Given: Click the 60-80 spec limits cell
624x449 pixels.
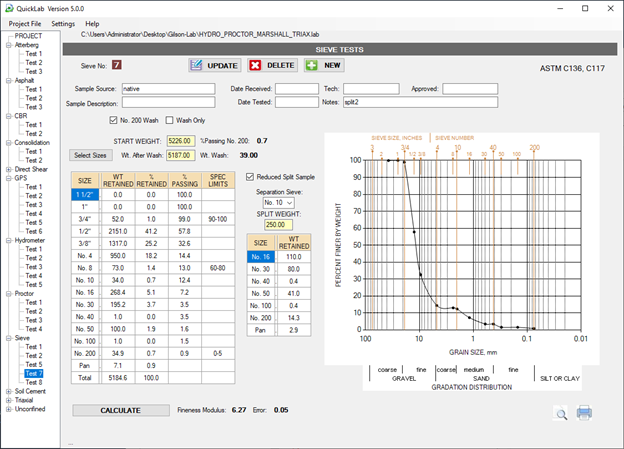Looking at the screenshot, I should [x=218, y=268].
